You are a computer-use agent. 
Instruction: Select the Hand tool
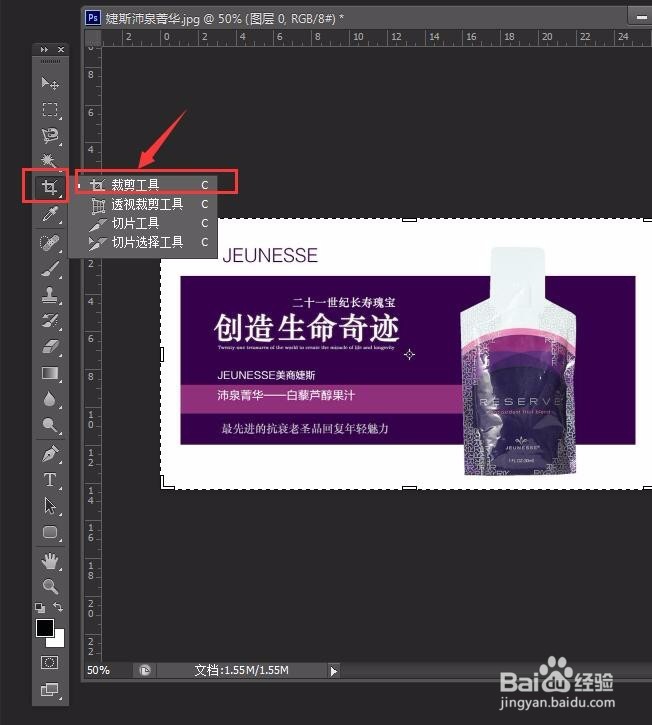(x=50, y=561)
